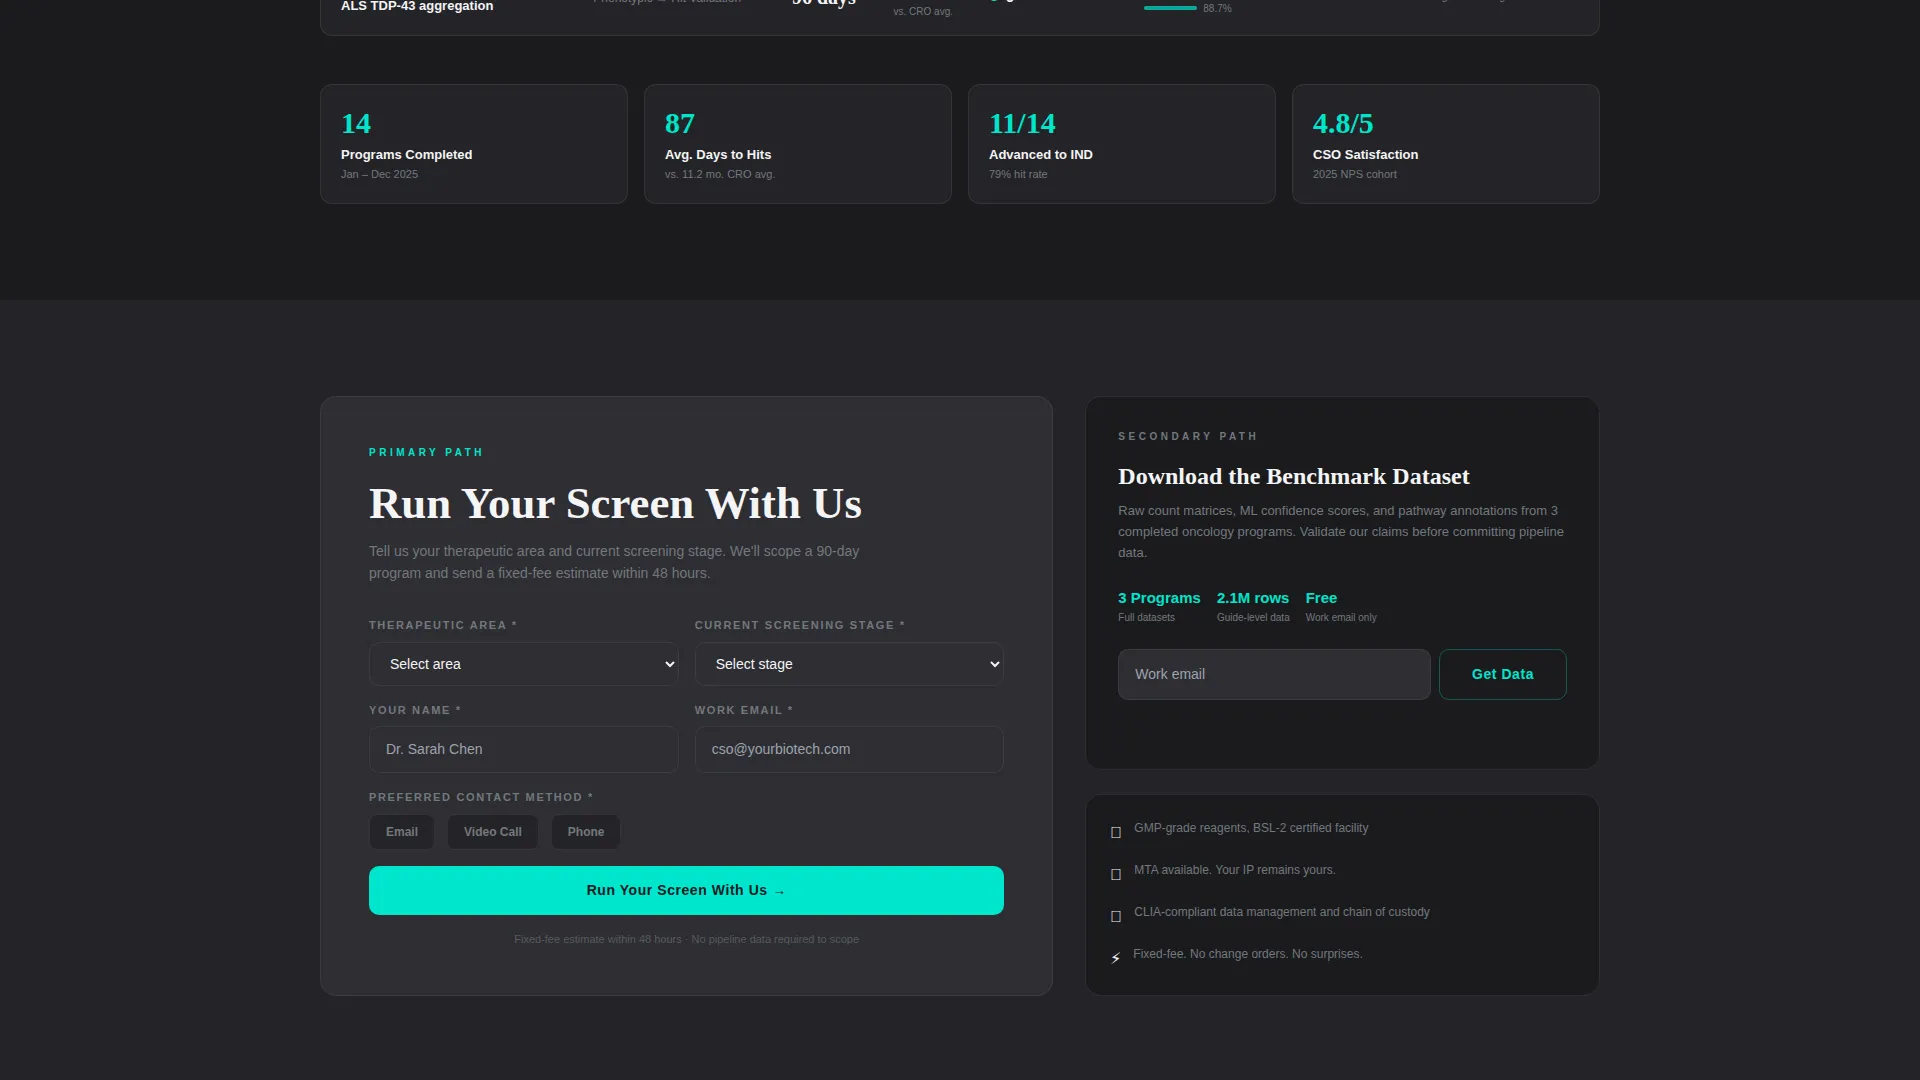The width and height of the screenshot is (1920, 1080).
Task: Click the '2.1M rows' stat text
Action: point(1253,598)
